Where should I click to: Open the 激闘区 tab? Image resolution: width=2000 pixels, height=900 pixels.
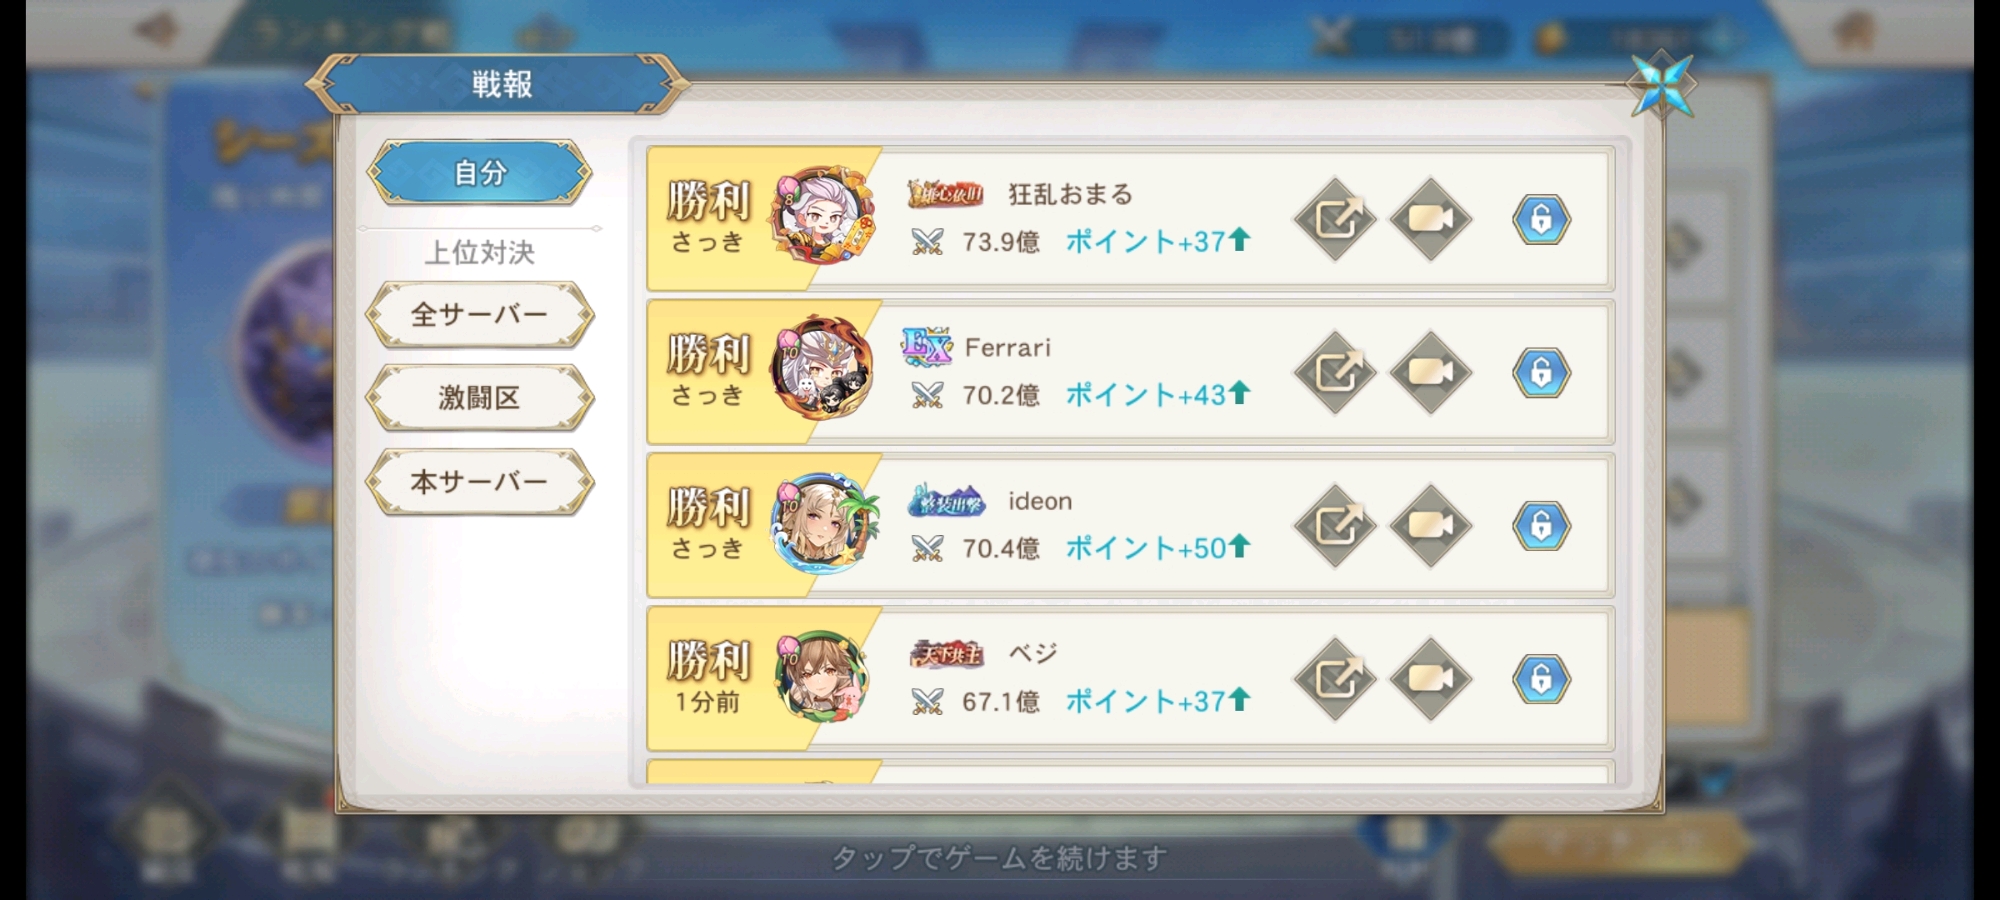[x=480, y=398]
